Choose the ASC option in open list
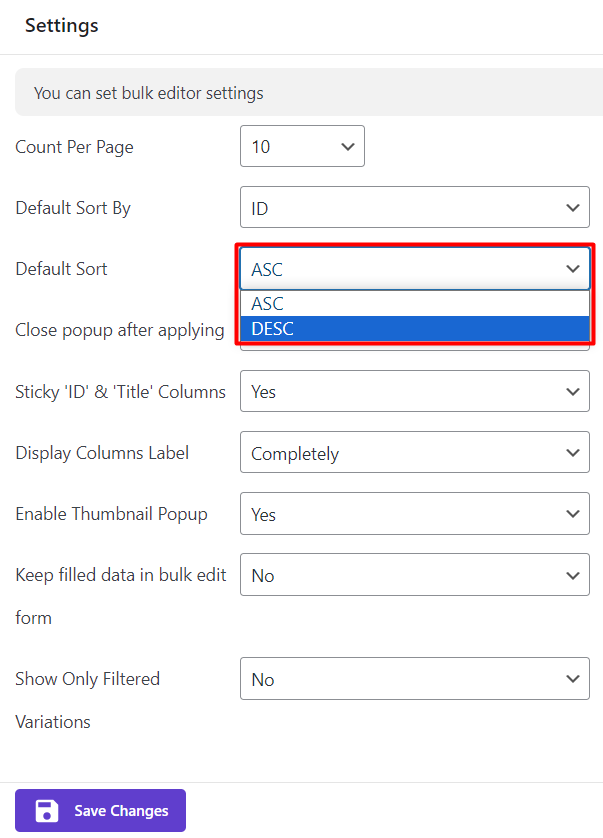The width and height of the screenshot is (603, 838). (414, 304)
